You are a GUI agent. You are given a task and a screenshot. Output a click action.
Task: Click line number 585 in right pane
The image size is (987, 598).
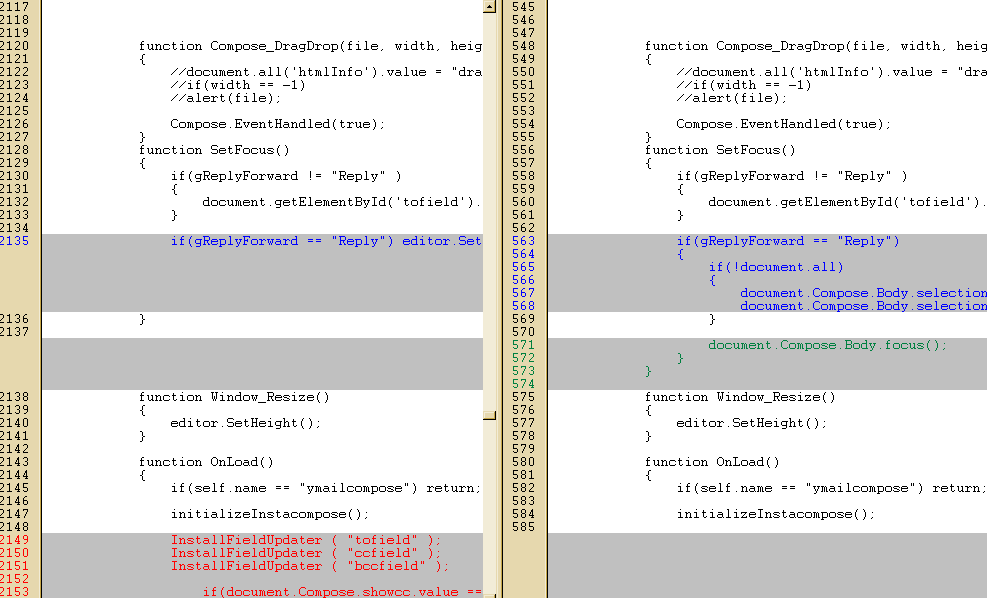[x=523, y=527]
